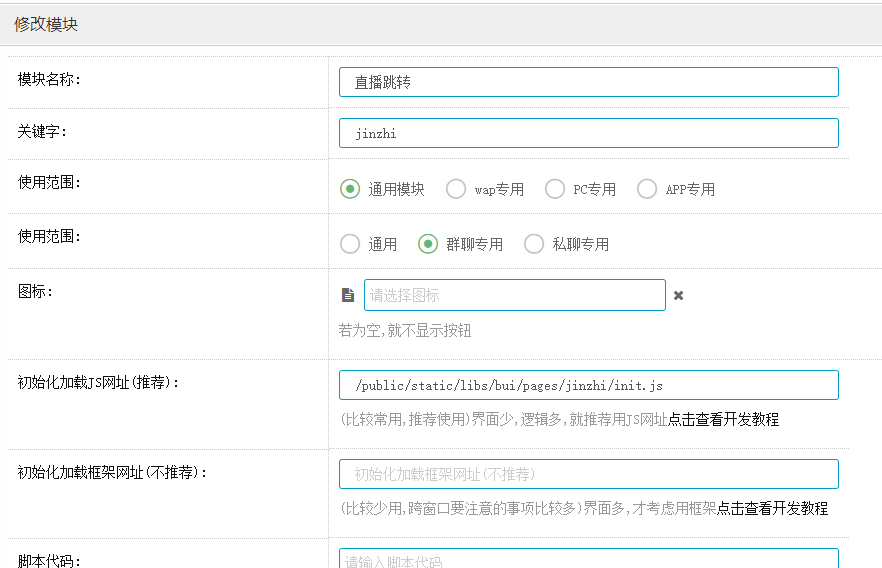The height and width of the screenshot is (568, 882).
Task: Choose the PC专用 radio button
Action: tap(555, 189)
